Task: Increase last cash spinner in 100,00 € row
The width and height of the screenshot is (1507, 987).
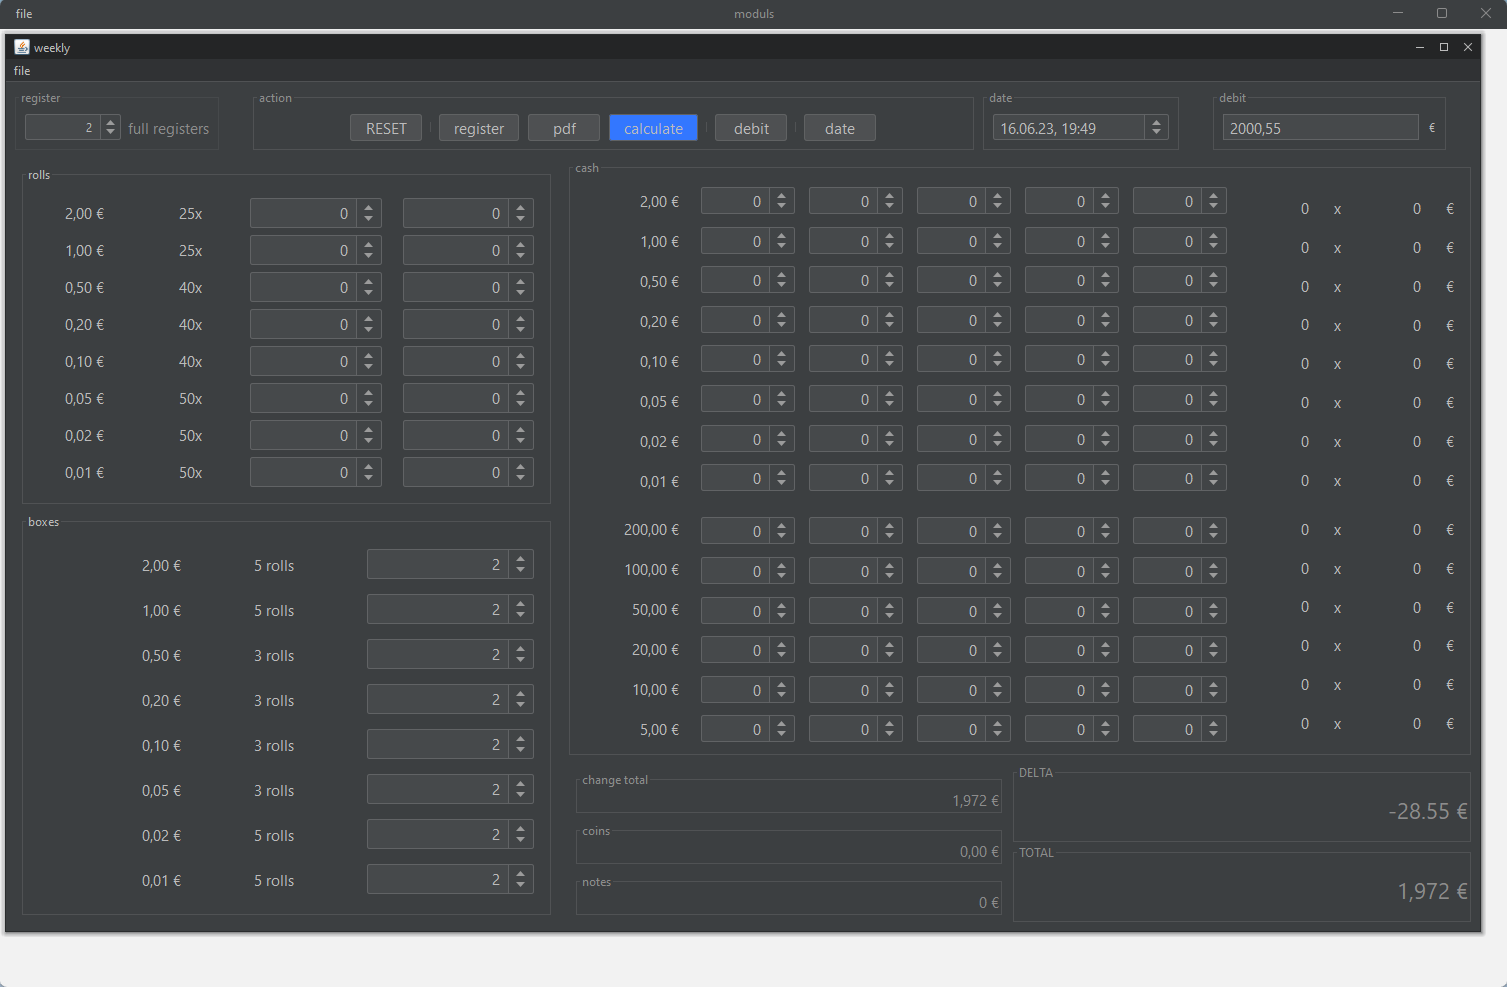Action: [1213, 565]
